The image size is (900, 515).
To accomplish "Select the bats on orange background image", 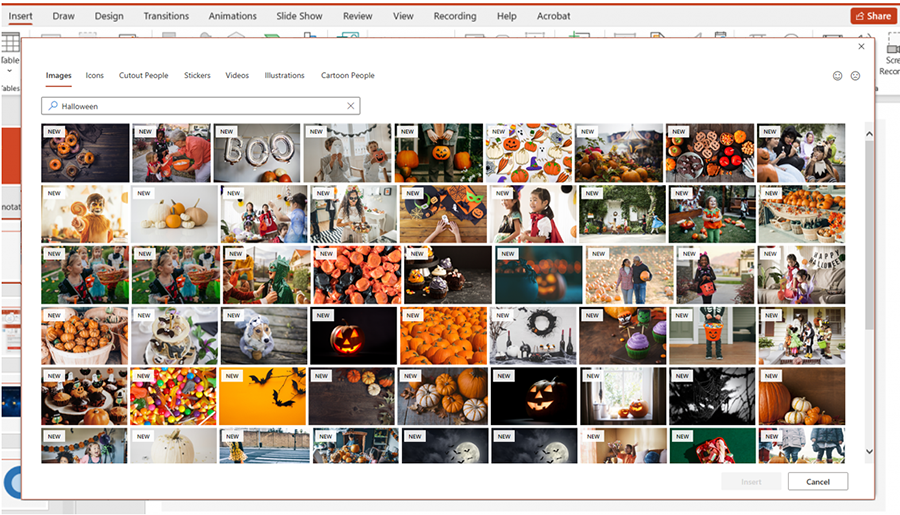I will (x=262, y=396).
